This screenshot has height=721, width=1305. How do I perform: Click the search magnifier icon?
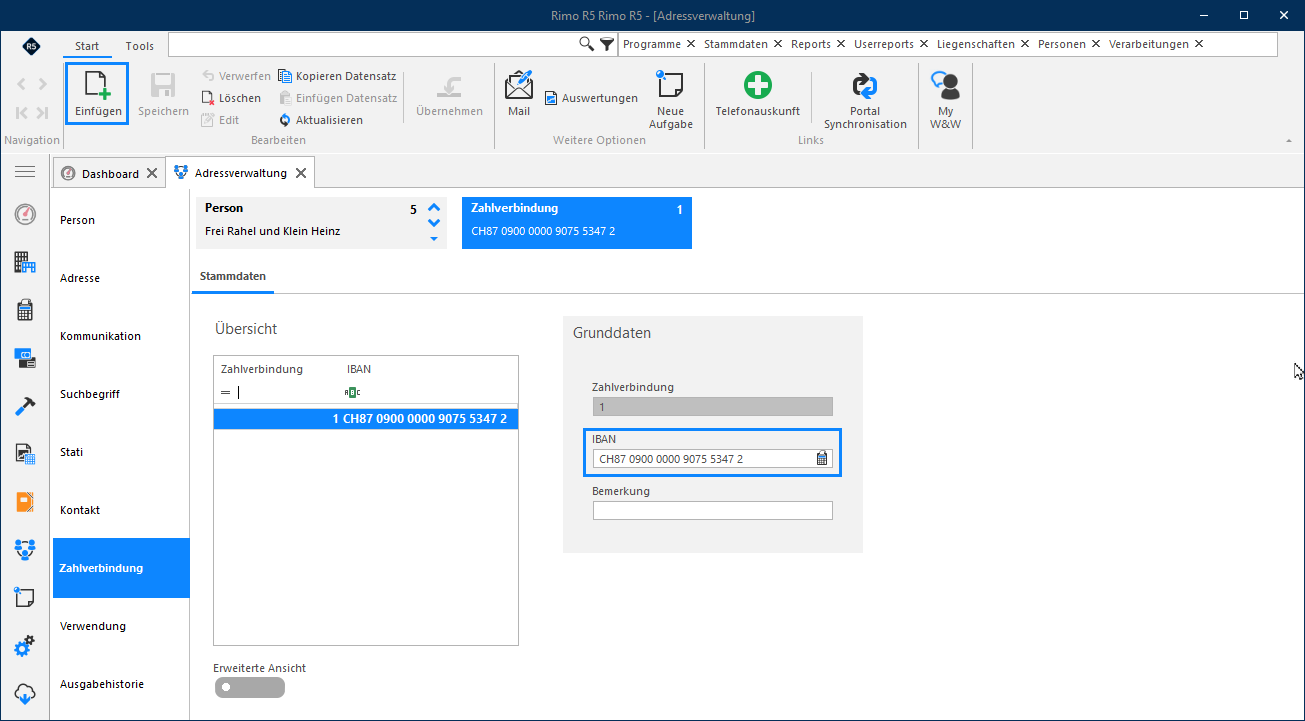(x=587, y=44)
